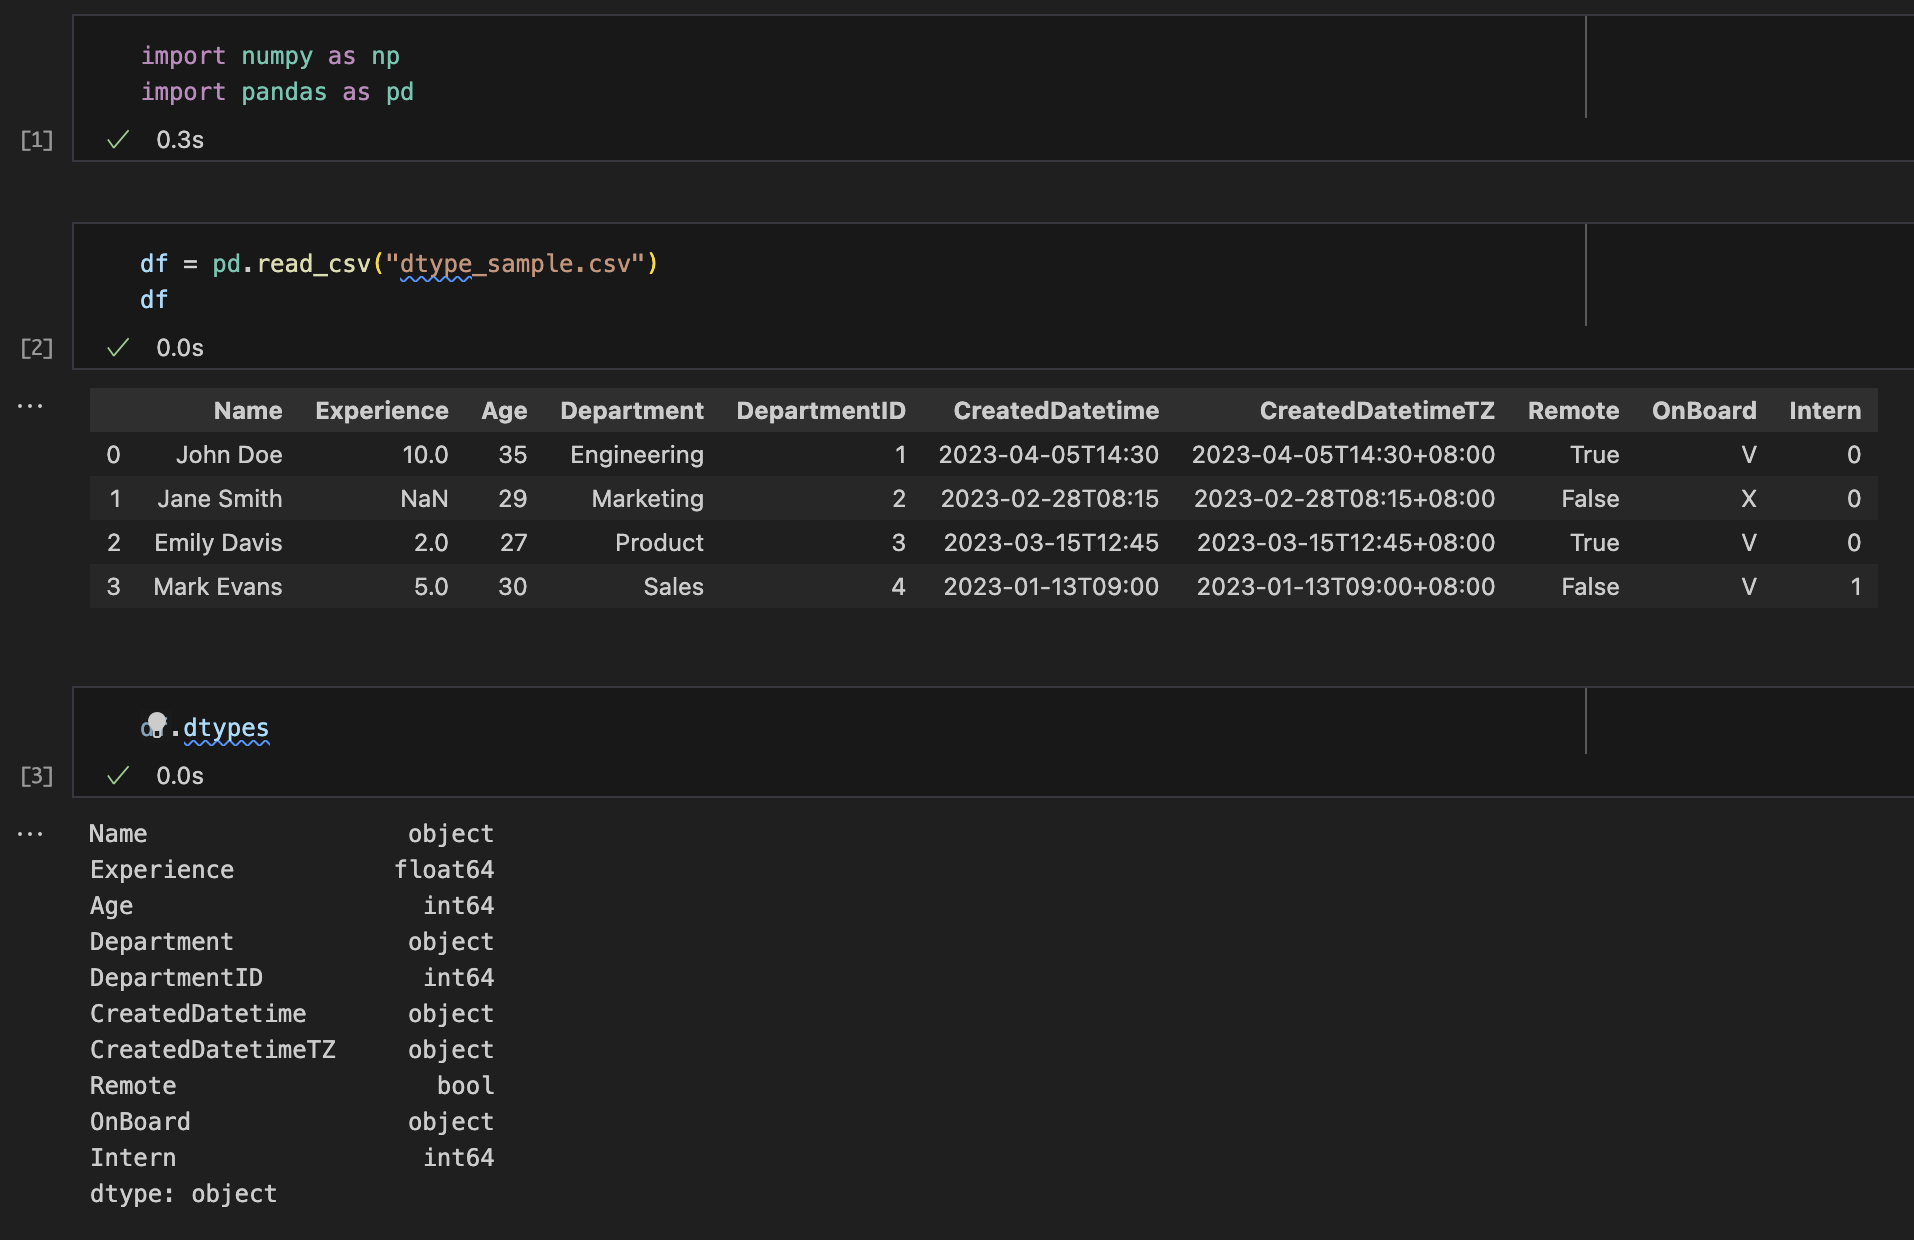Click the execution count label [1]
The height and width of the screenshot is (1240, 1914).
coord(36,140)
